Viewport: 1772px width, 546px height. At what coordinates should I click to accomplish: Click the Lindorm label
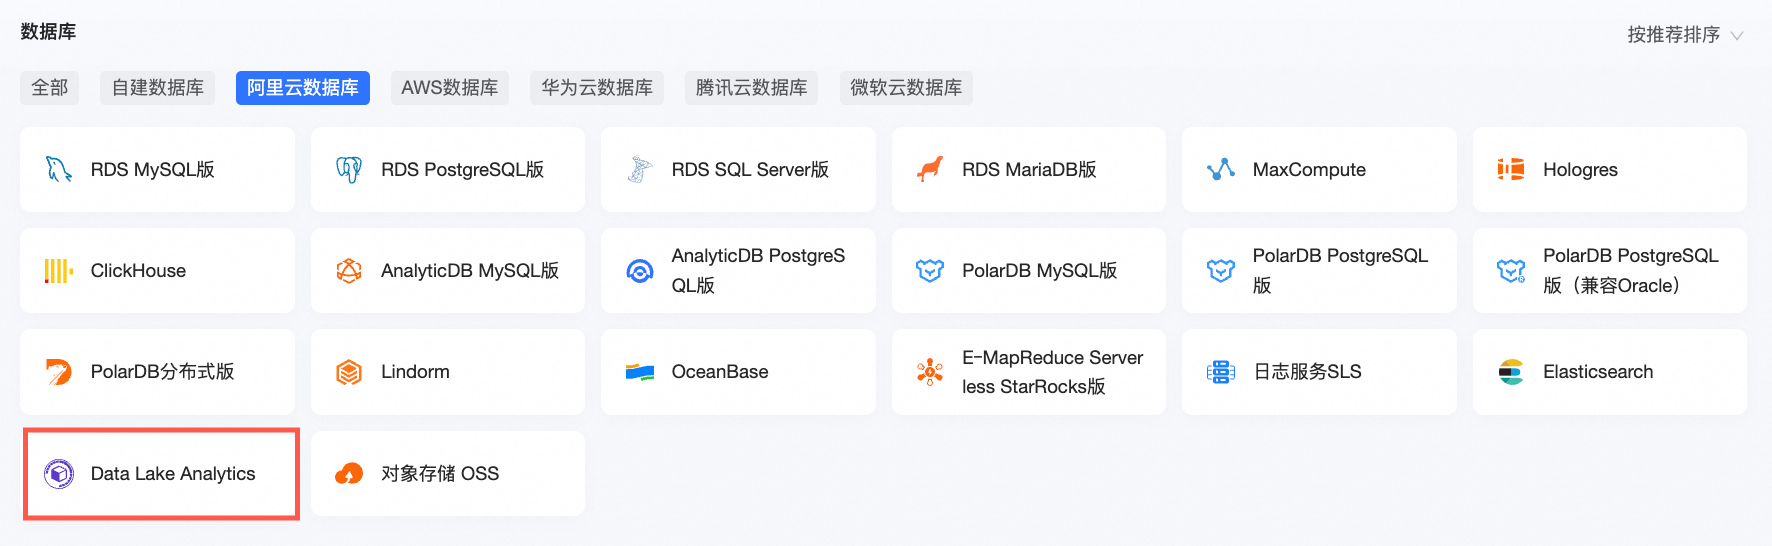tap(415, 372)
